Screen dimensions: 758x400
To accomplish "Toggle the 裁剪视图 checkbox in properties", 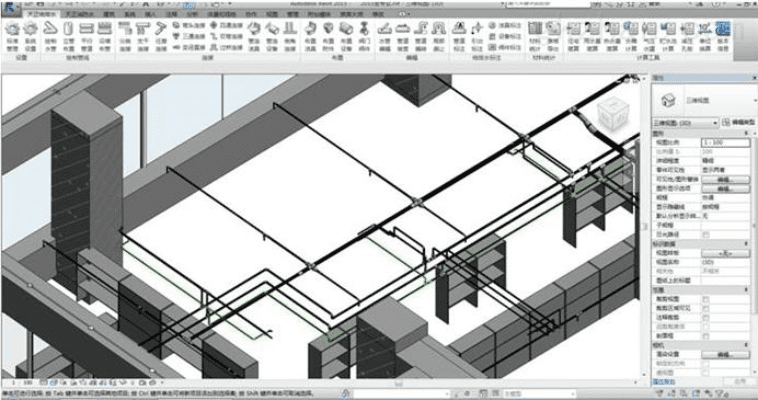I will (707, 298).
